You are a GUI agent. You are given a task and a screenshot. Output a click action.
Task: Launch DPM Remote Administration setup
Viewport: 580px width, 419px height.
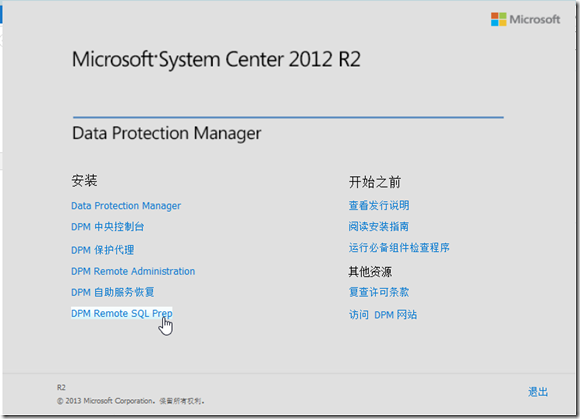click(x=133, y=271)
